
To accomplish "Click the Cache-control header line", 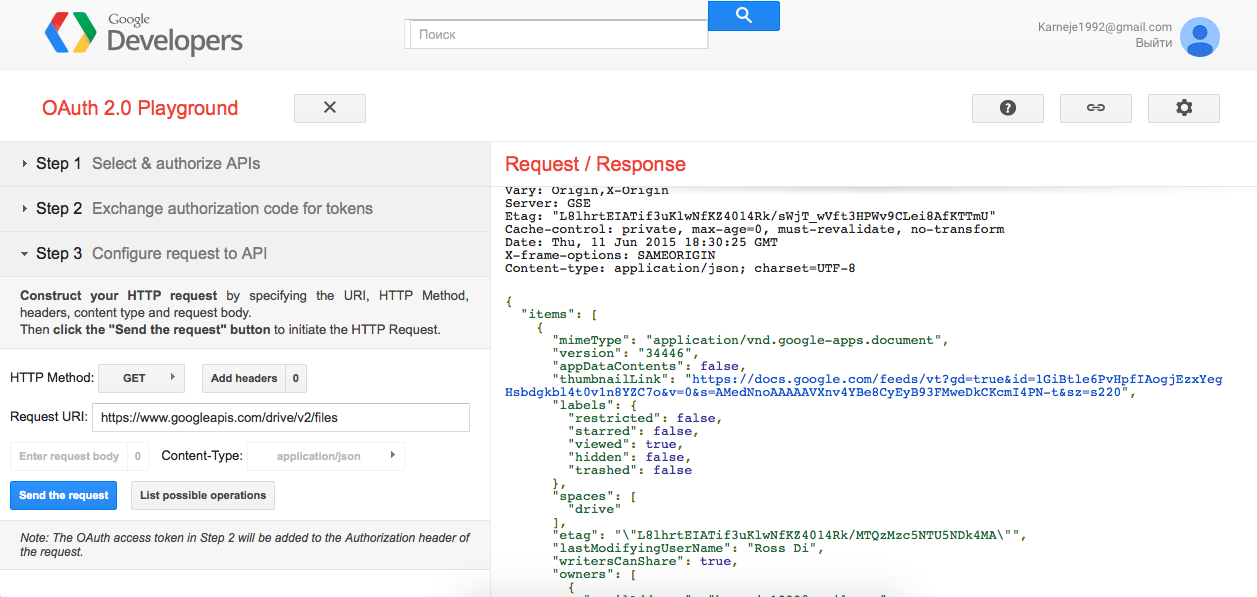I will point(754,229).
